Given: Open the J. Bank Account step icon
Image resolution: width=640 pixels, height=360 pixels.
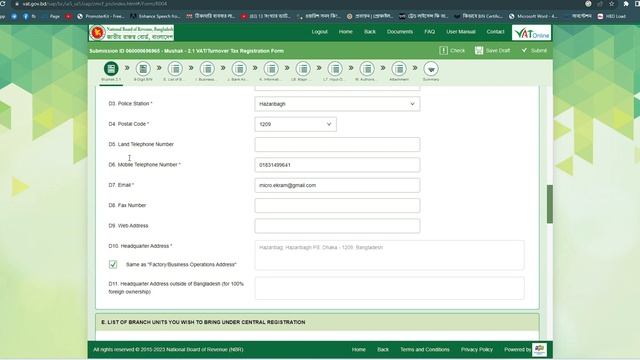Looking at the screenshot, I should tap(239, 69).
